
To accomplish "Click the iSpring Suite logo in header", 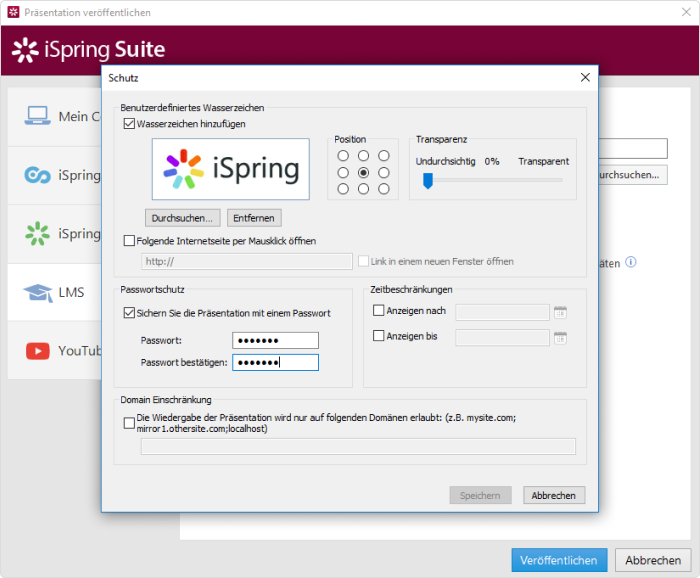I will [88, 50].
